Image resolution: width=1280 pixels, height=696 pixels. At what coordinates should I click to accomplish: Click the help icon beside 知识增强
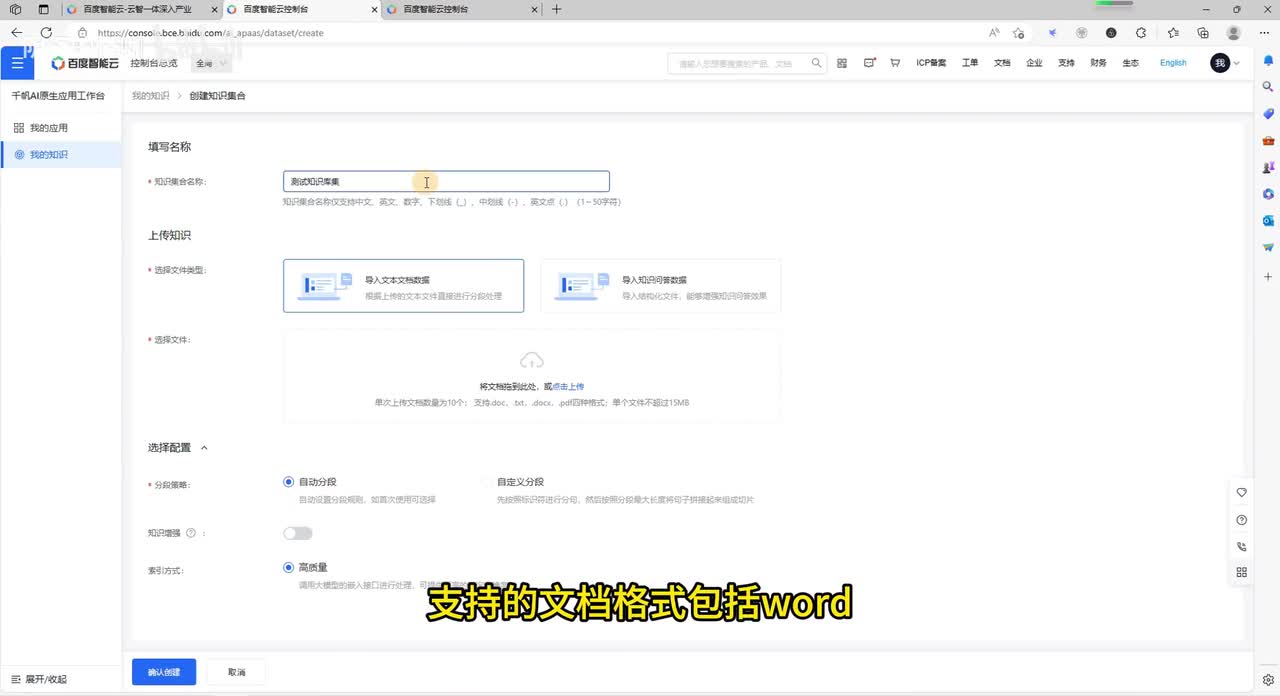pos(191,534)
